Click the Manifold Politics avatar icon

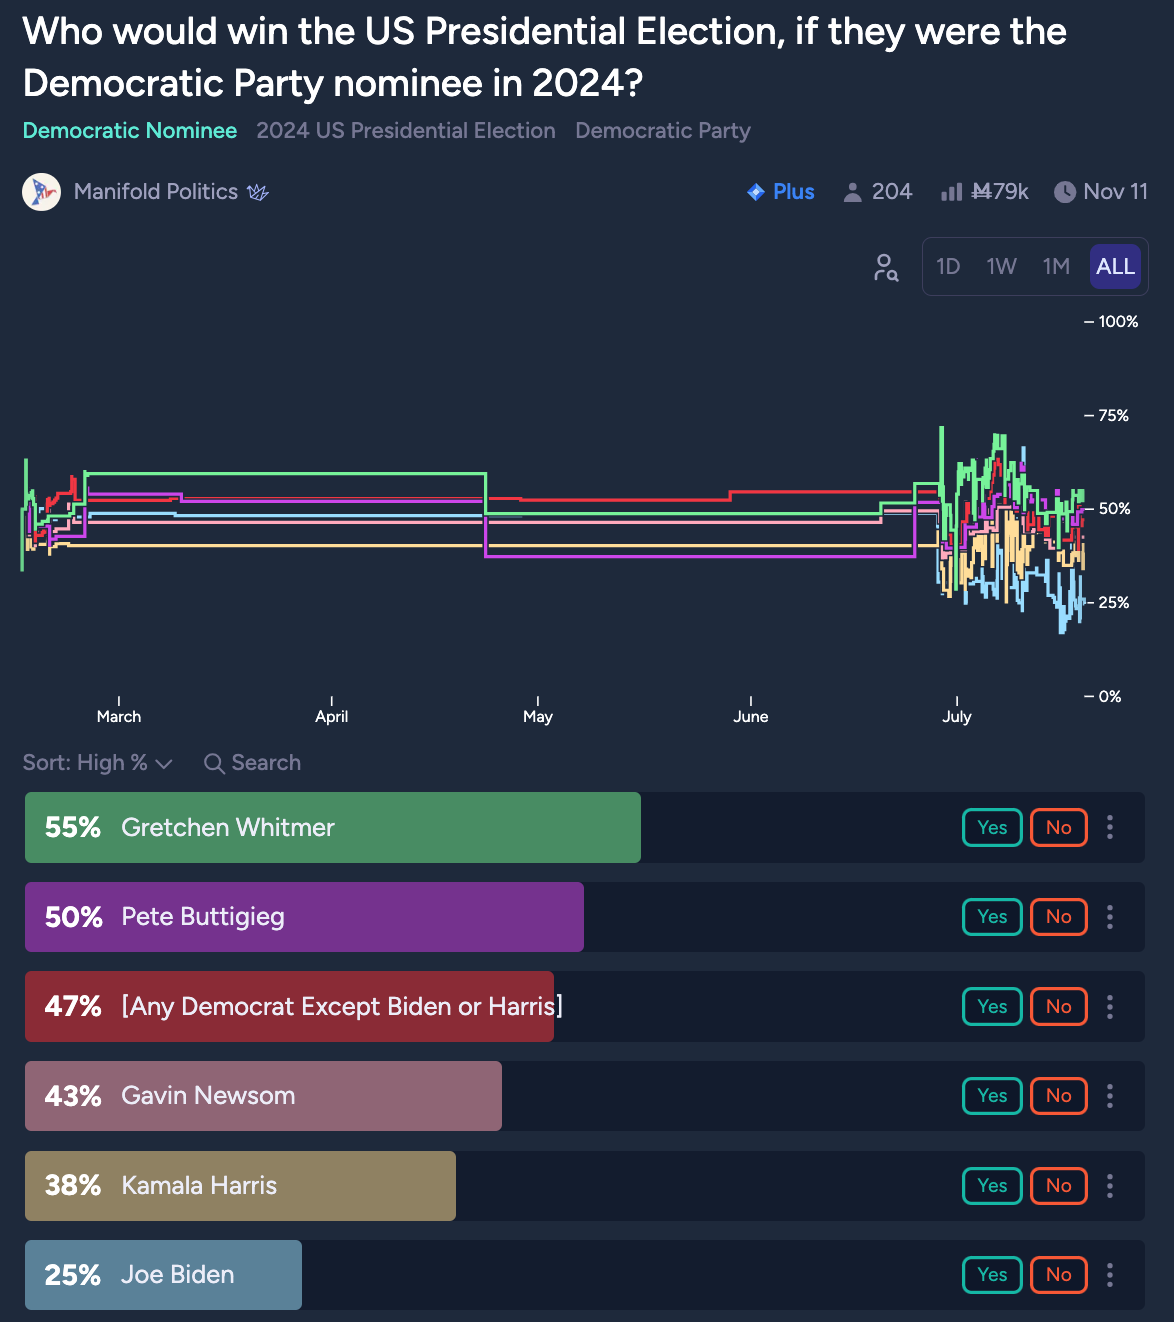[41, 191]
